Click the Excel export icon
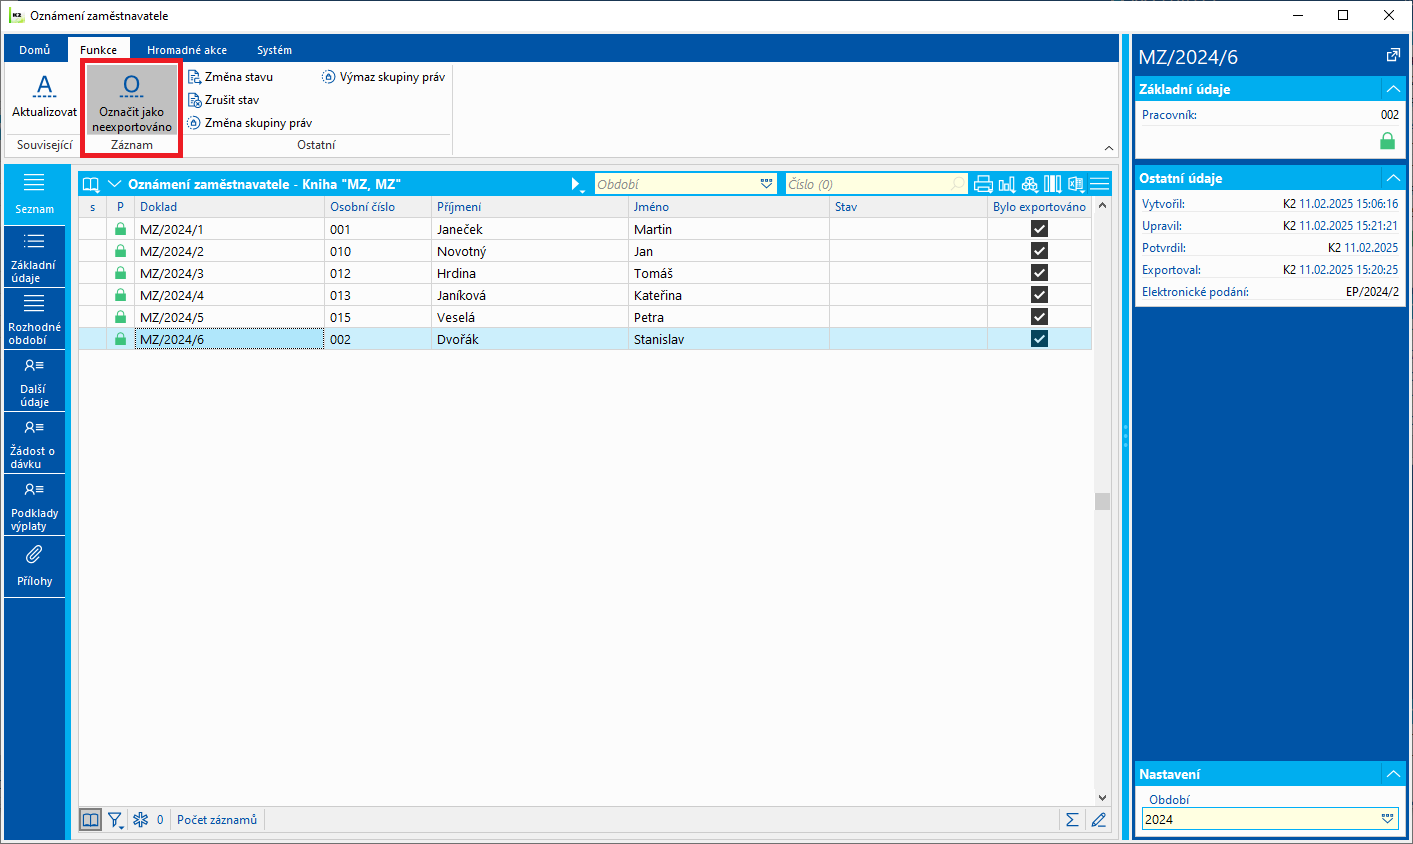This screenshot has height=844, width=1413. 1076,184
